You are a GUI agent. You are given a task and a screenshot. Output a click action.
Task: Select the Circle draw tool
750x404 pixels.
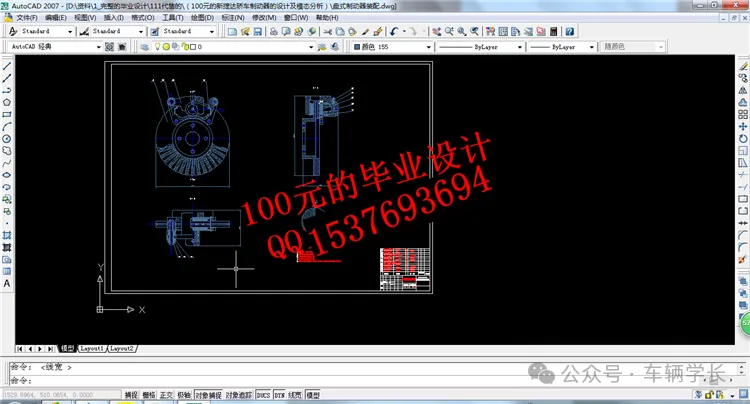(7, 139)
